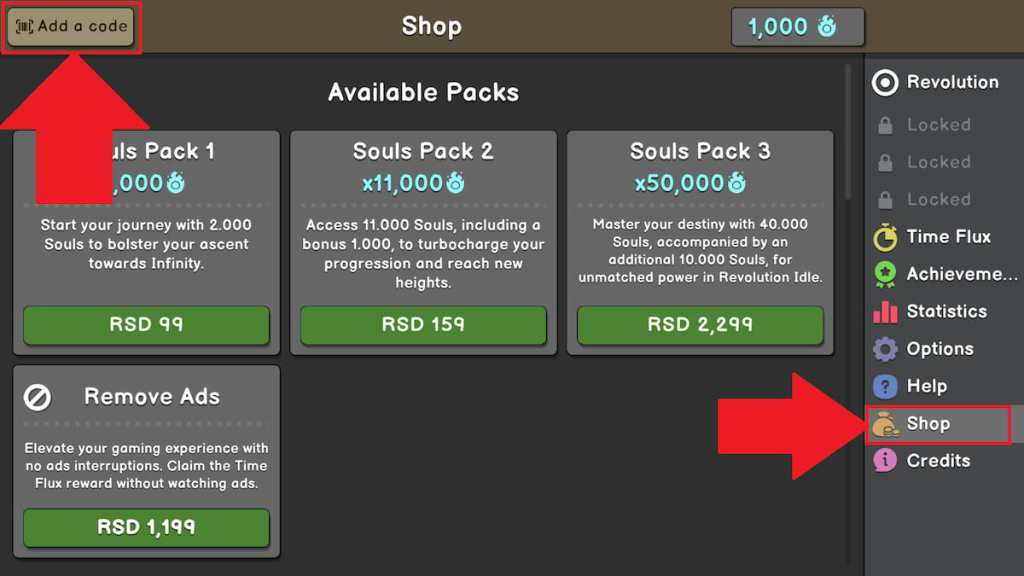1024x576 pixels.
Task: Click the code scanner icon on Add a code
Action: [x=24, y=27]
